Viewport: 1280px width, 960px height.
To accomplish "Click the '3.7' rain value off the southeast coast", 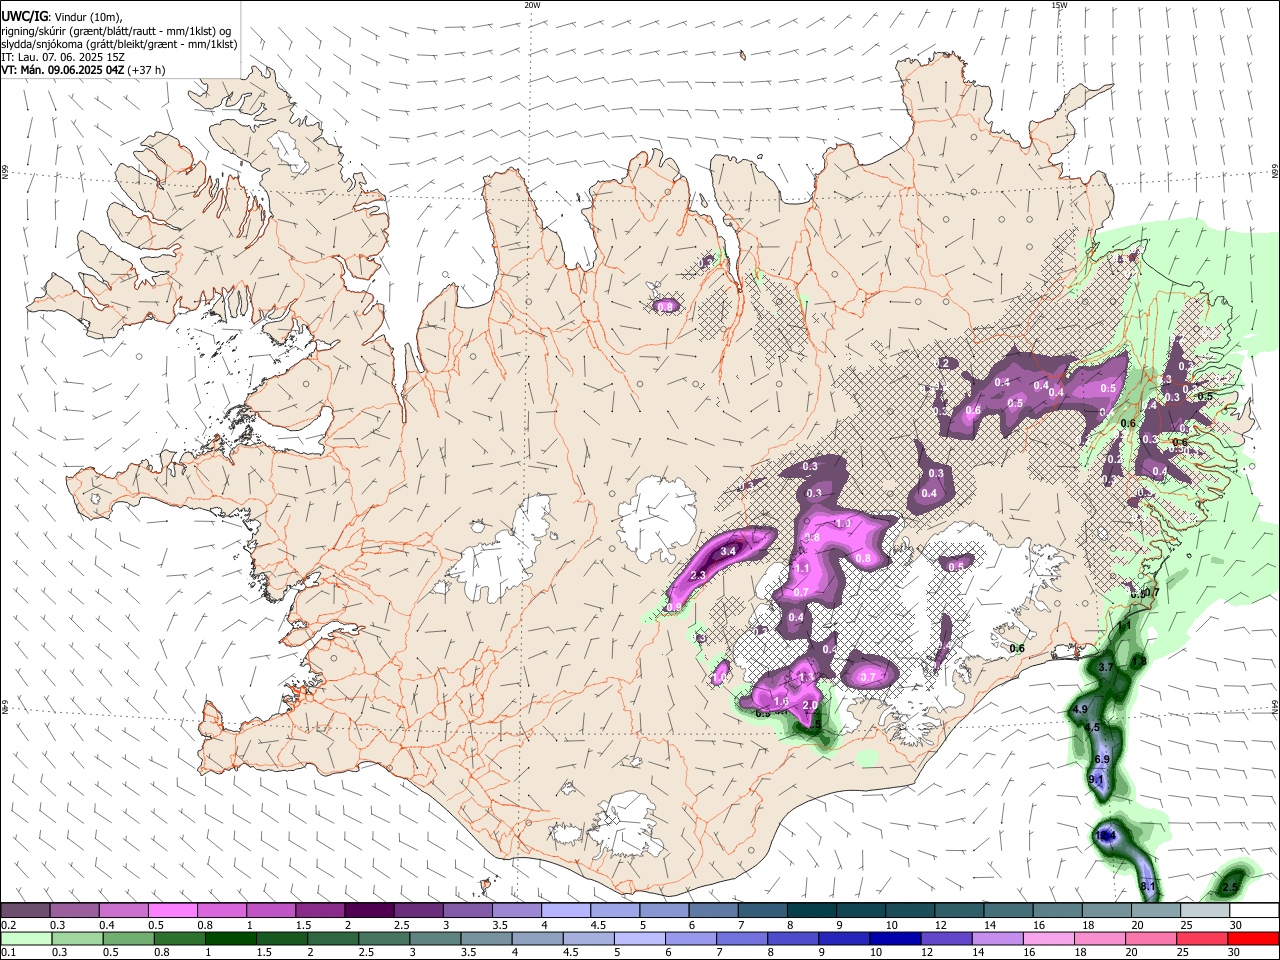I will point(1106,667).
